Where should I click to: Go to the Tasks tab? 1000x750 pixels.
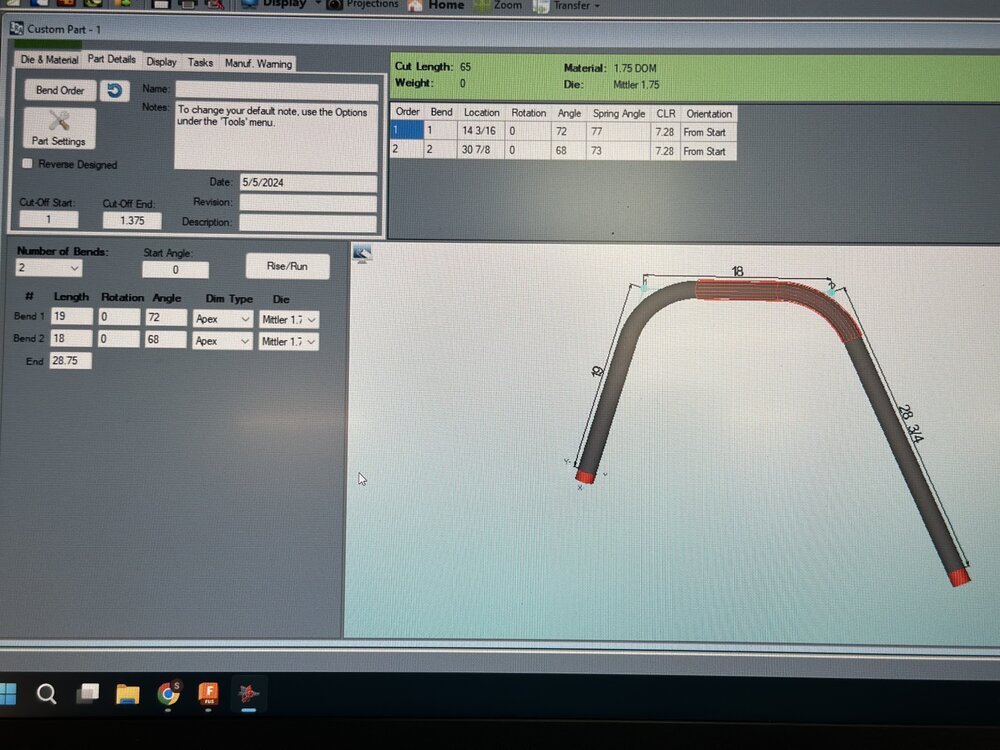pyautogui.click(x=200, y=62)
